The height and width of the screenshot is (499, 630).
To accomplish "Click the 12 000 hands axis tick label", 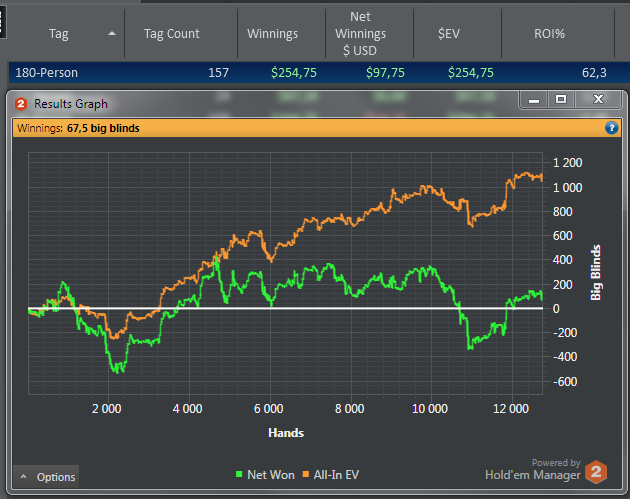I will tap(511, 409).
